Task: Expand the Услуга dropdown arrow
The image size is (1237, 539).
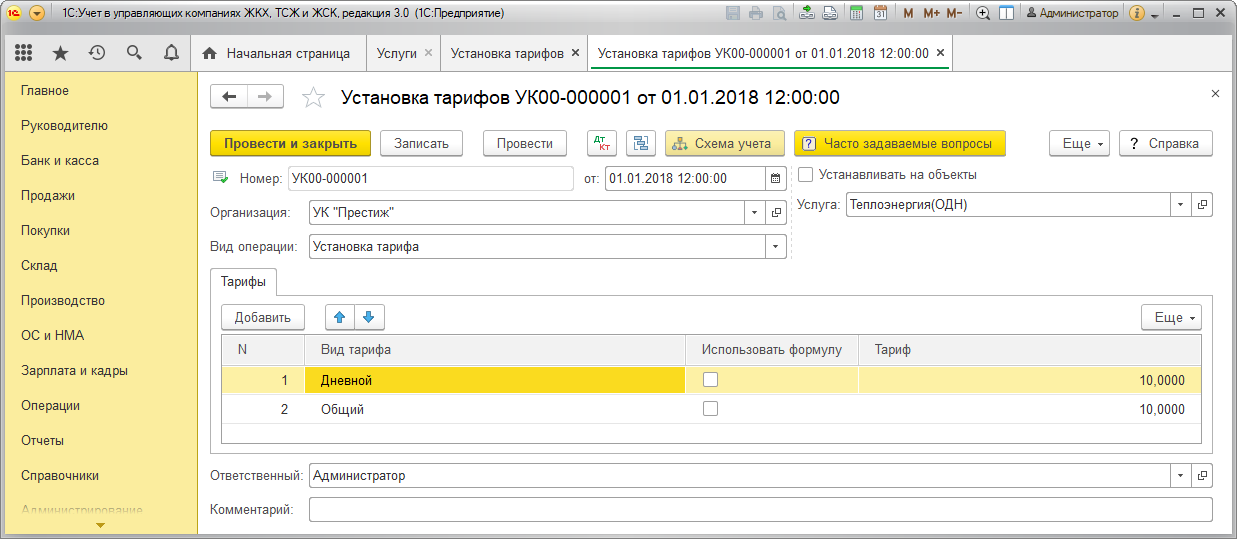Action: click(1180, 204)
